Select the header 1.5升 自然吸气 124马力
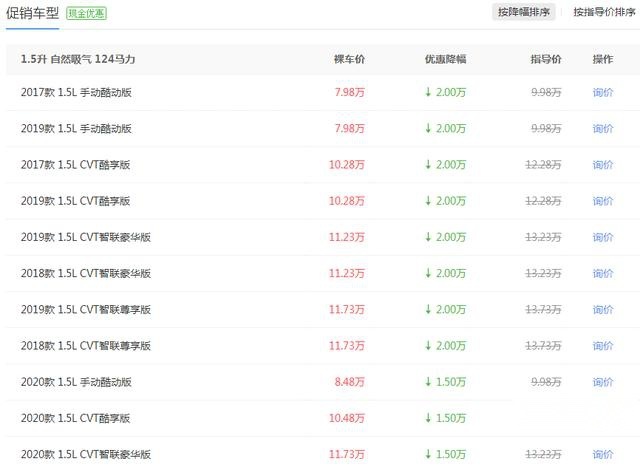This screenshot has height=467, width=640. tap(78, 59)
